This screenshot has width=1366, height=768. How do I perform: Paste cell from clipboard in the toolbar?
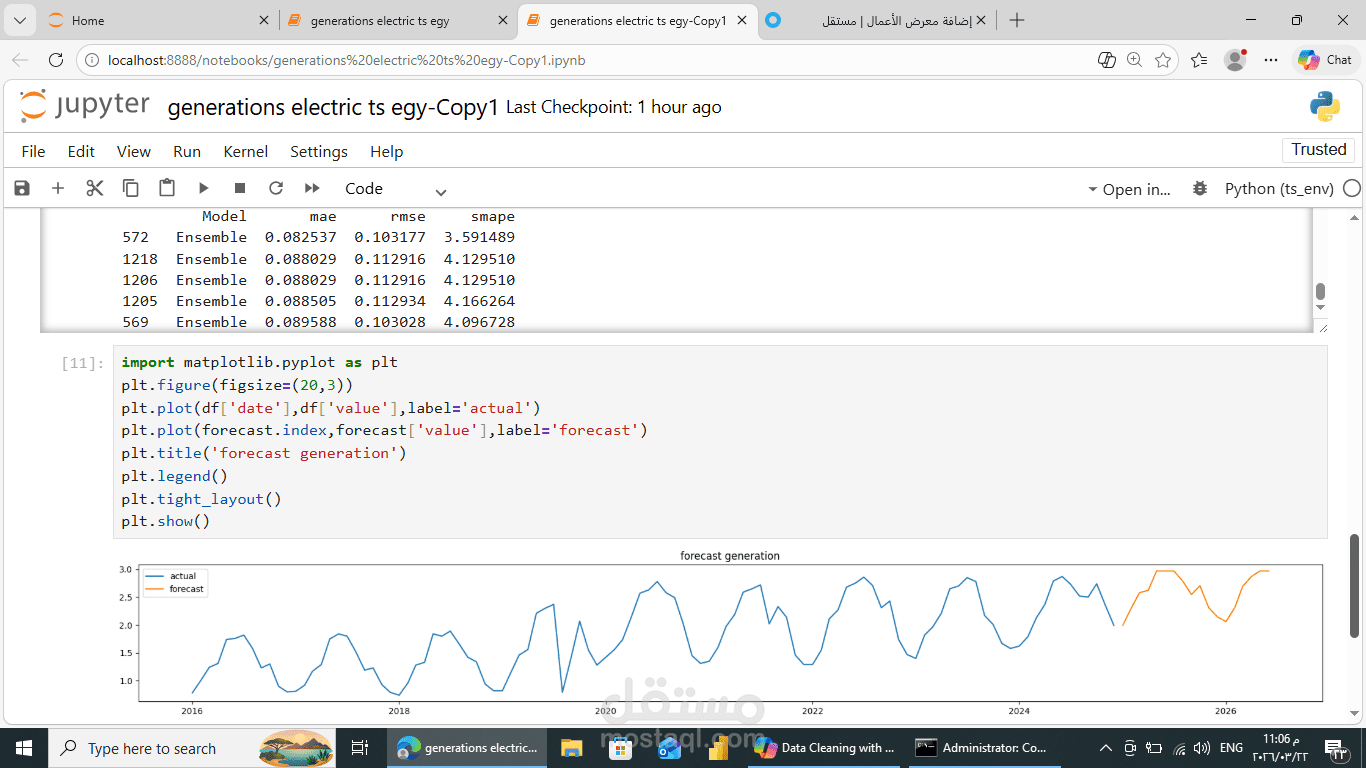(x=167, y=188)
